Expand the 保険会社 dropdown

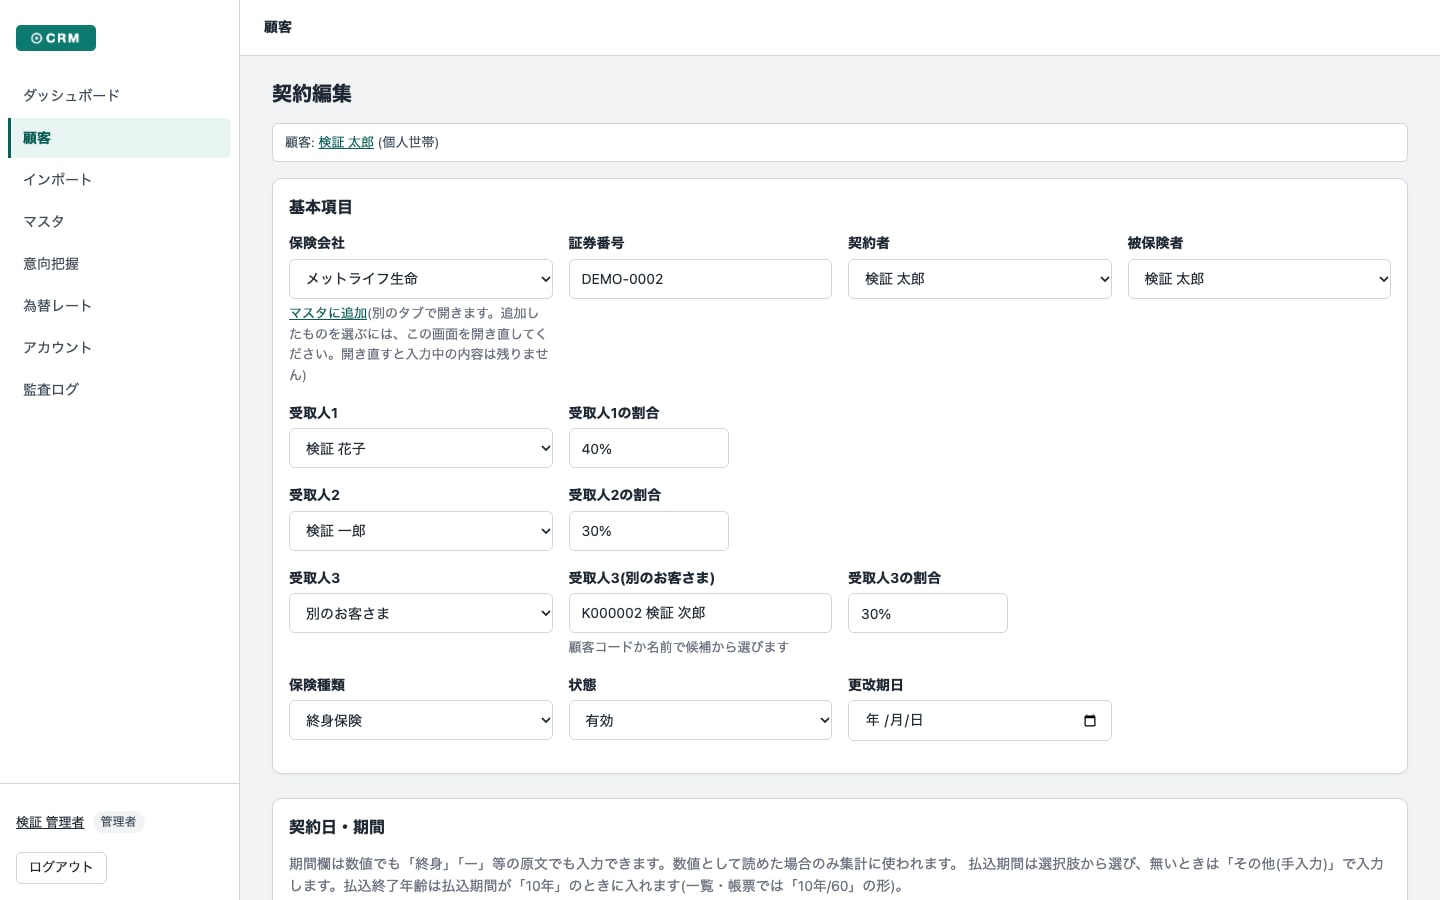coord(421,279)
